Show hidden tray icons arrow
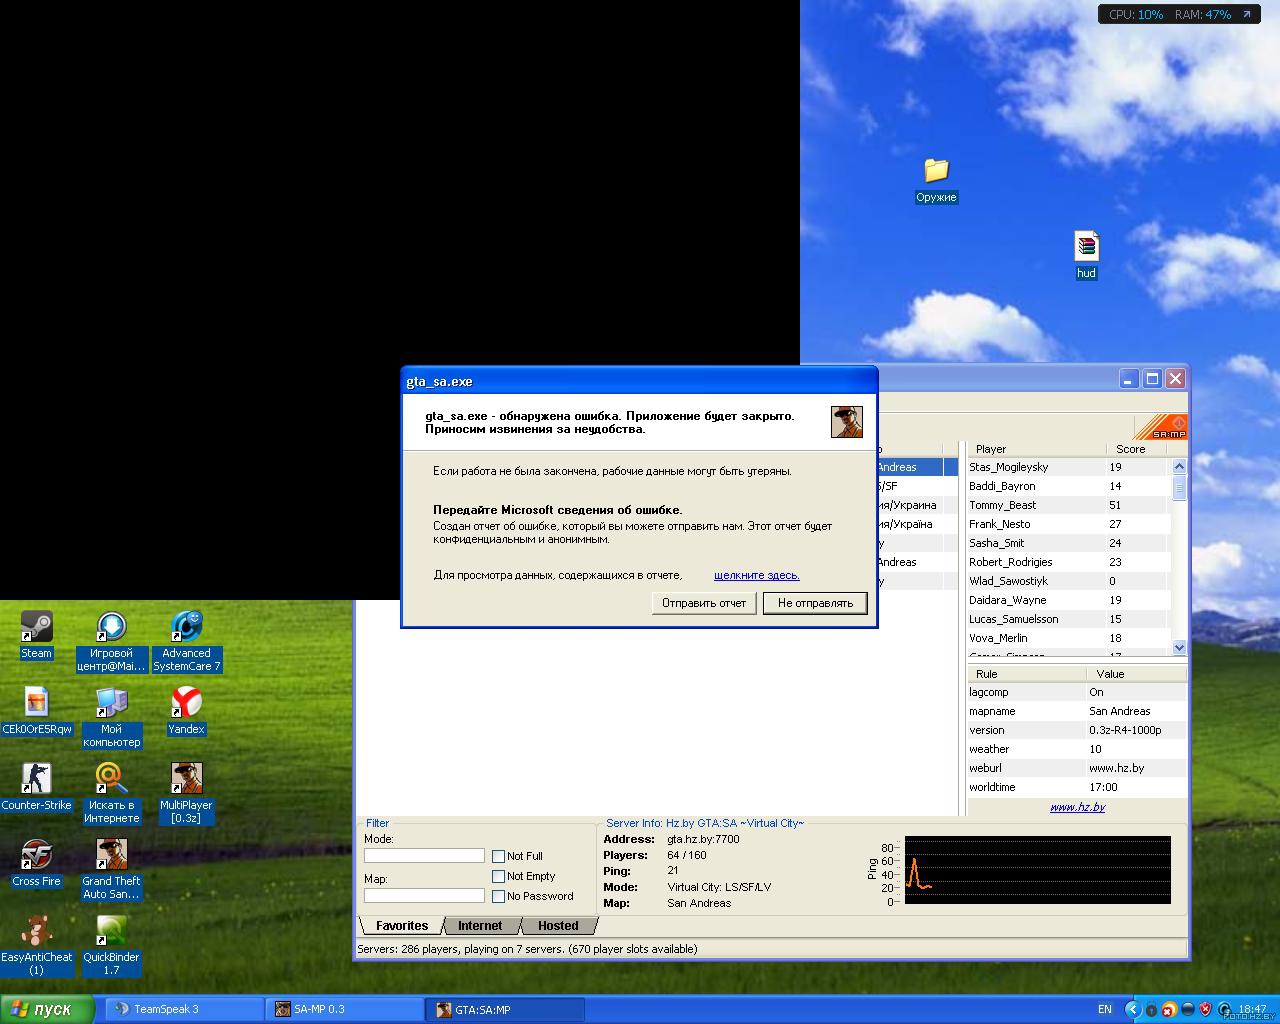This screenshot has width=1280, height=1024. [x=1133, y=1009]
